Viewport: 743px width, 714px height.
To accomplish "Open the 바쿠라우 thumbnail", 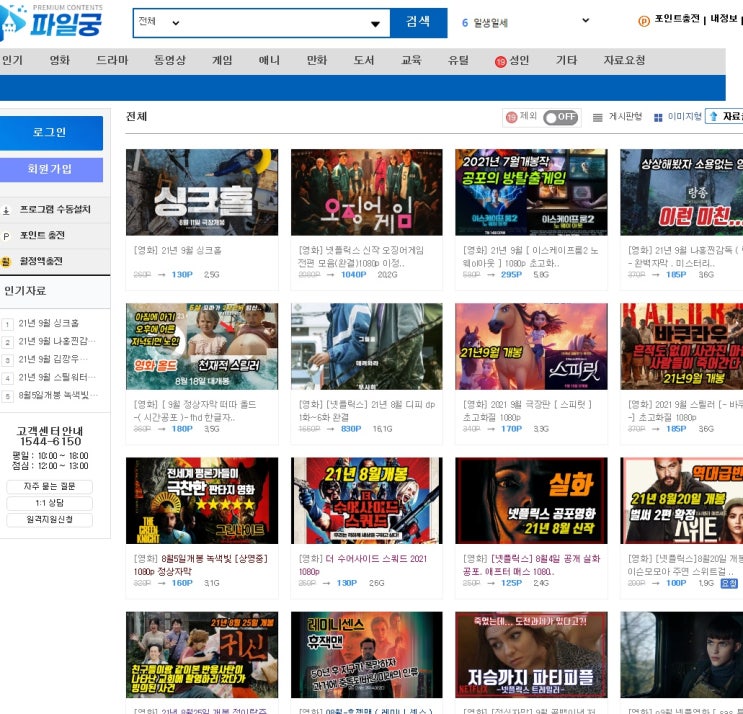I will tap(681, 347).
